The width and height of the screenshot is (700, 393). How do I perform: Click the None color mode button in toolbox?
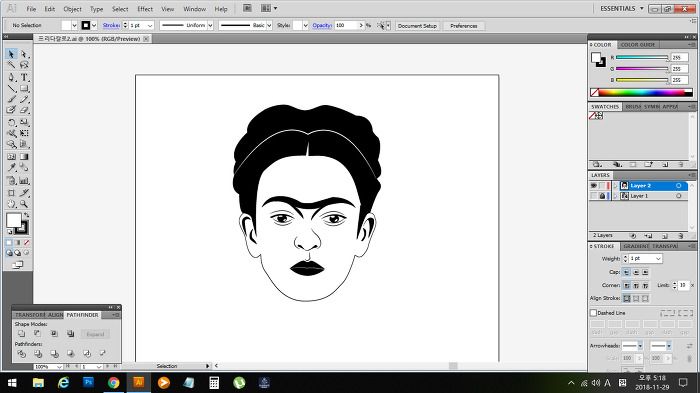[x=26, y=242]
